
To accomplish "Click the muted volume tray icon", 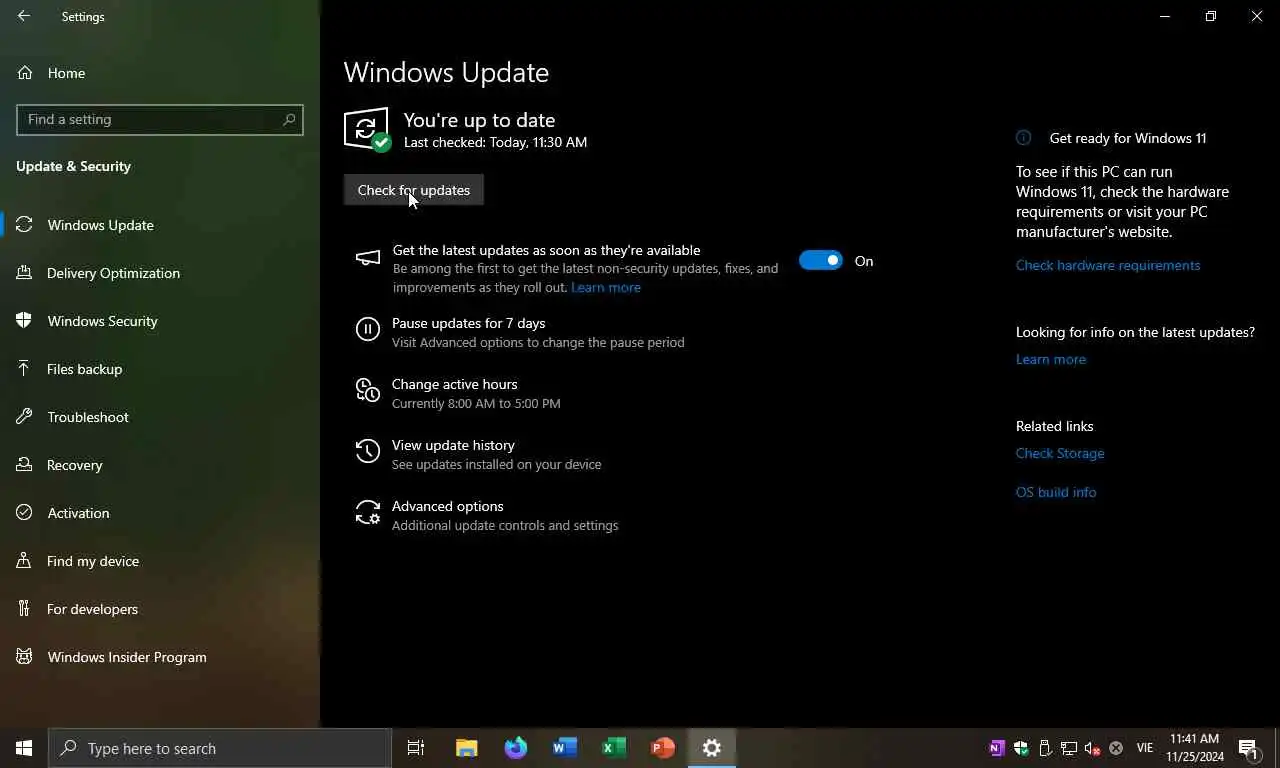I will click(1093, 748).
